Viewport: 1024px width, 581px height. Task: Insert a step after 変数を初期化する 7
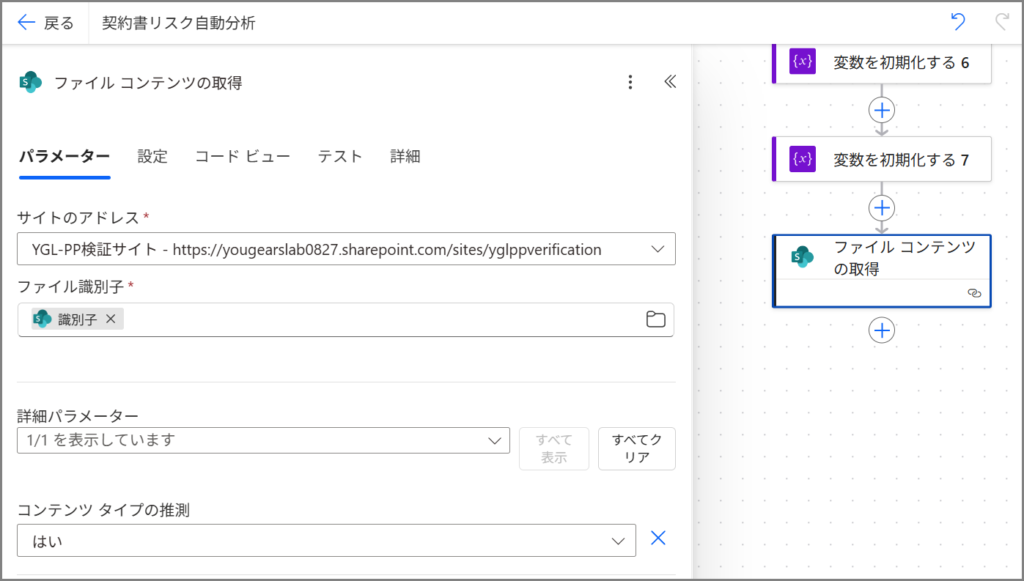pyautogui.click(x=881, y=207)
